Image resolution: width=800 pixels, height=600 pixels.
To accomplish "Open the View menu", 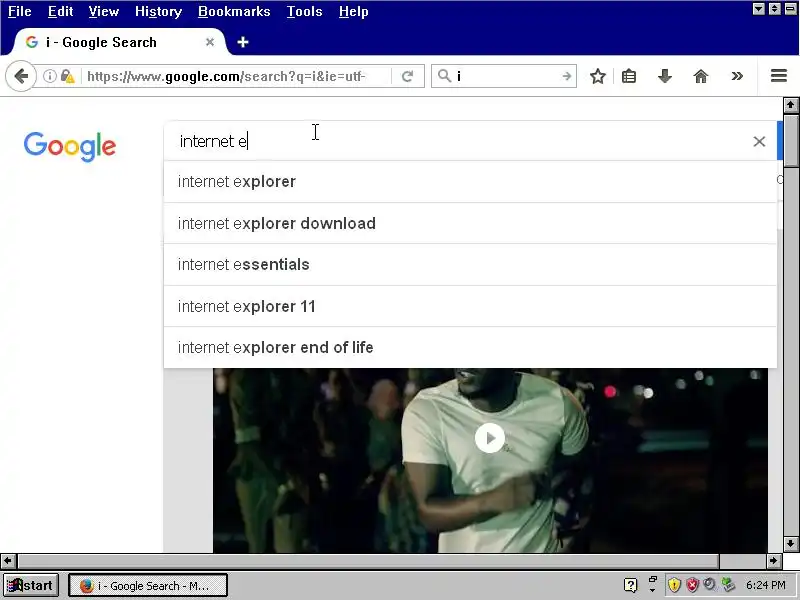I will point(104,11).
